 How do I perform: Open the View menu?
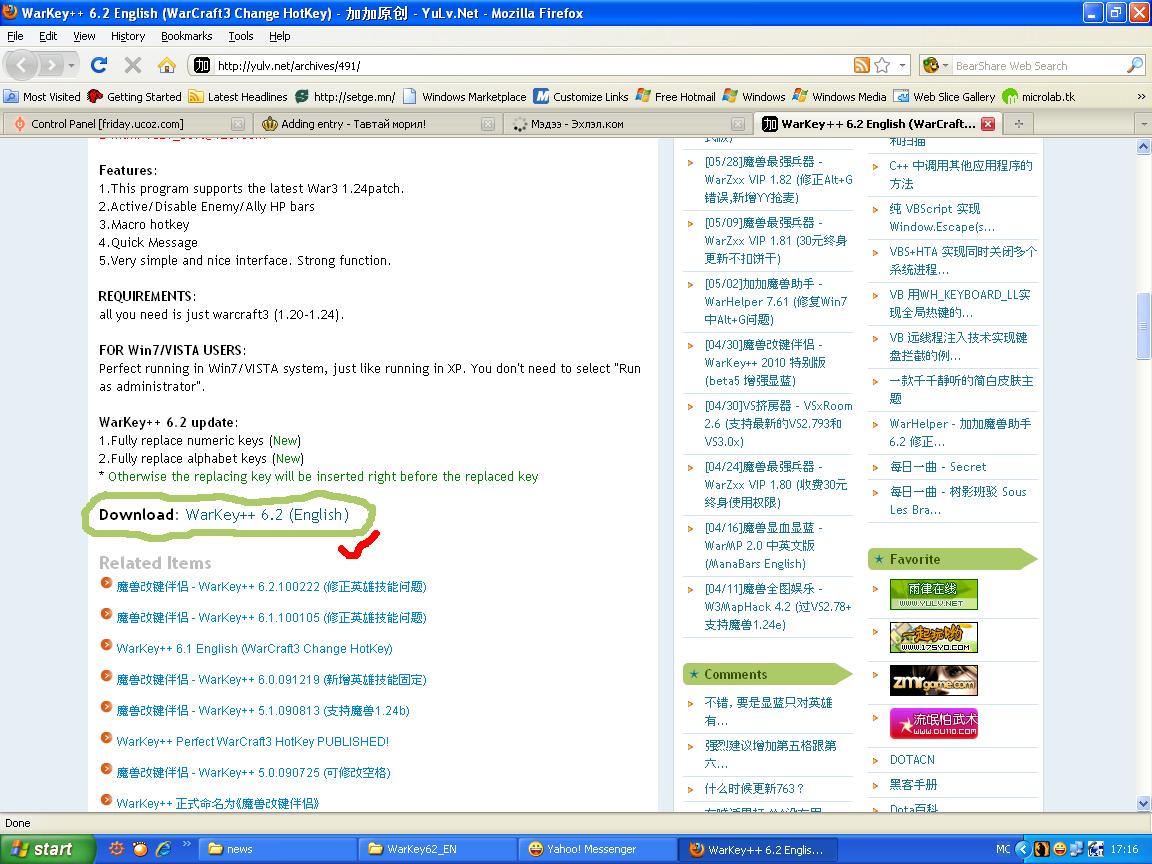point(84,36)
